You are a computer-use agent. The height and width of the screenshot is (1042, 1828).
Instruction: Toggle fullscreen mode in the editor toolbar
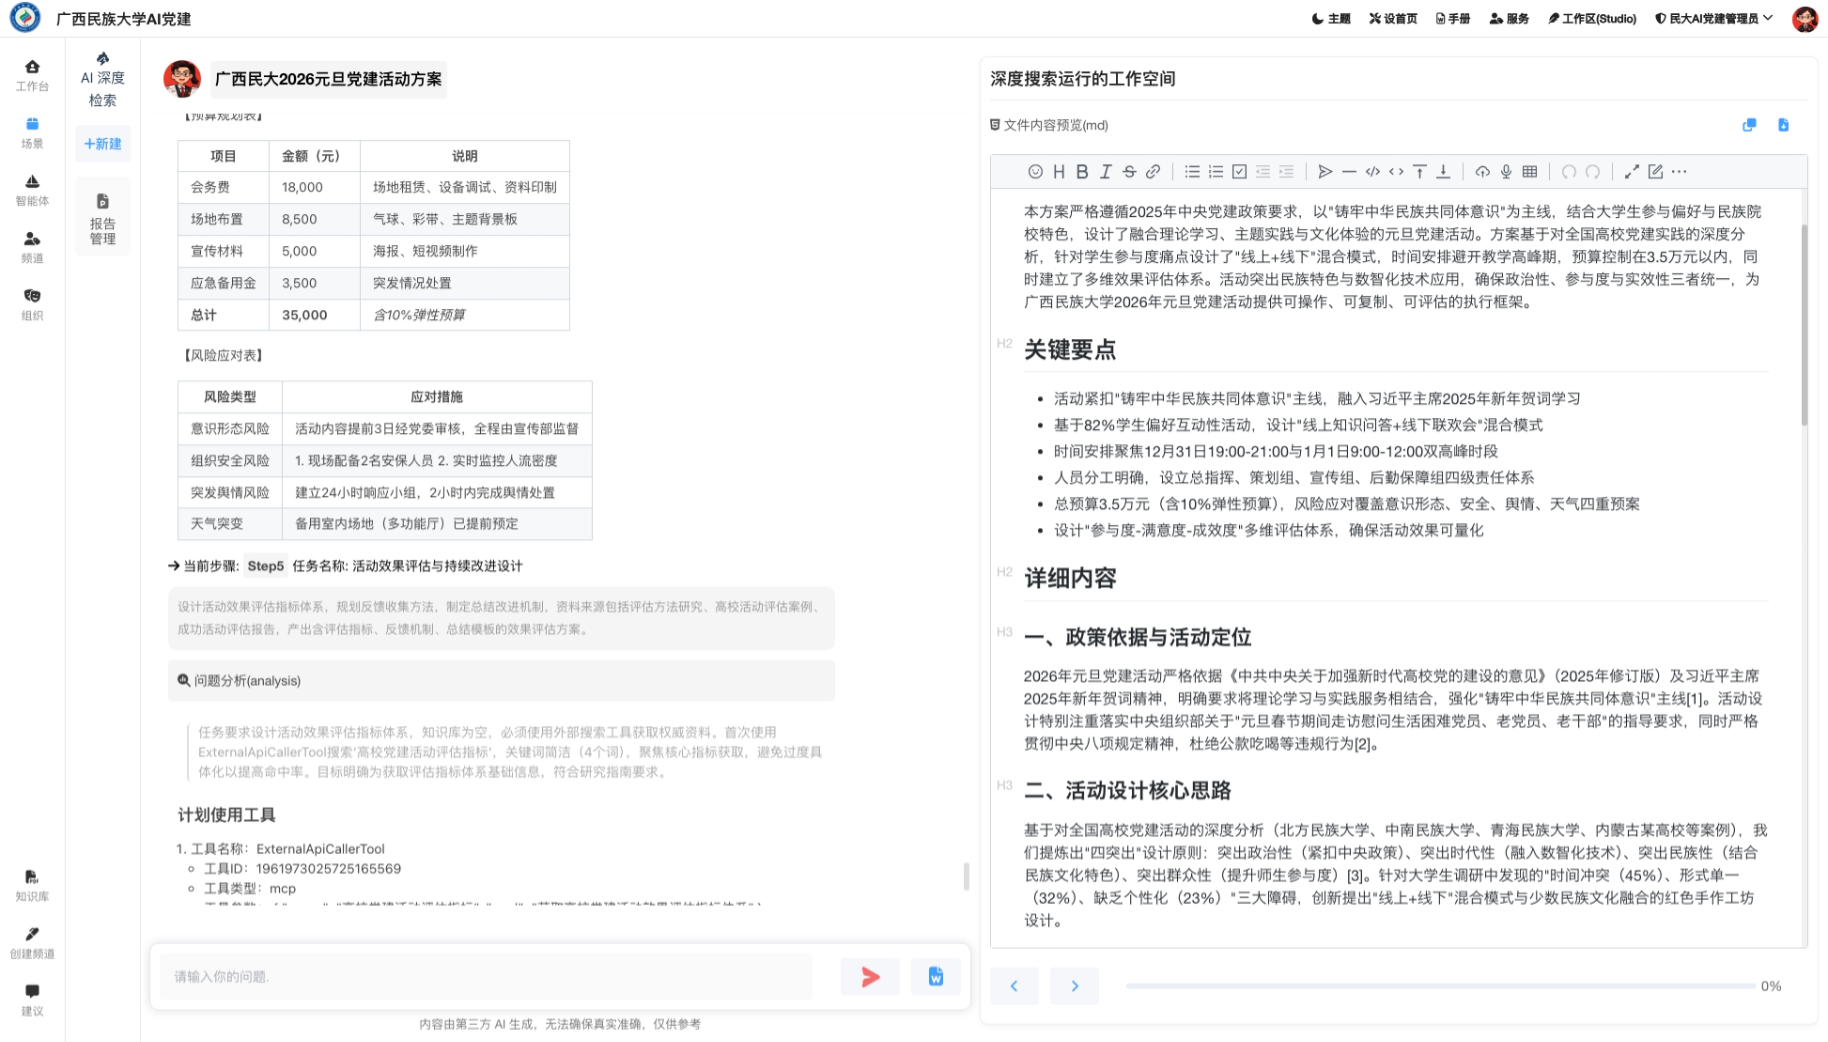click(x=1632, y=172)
